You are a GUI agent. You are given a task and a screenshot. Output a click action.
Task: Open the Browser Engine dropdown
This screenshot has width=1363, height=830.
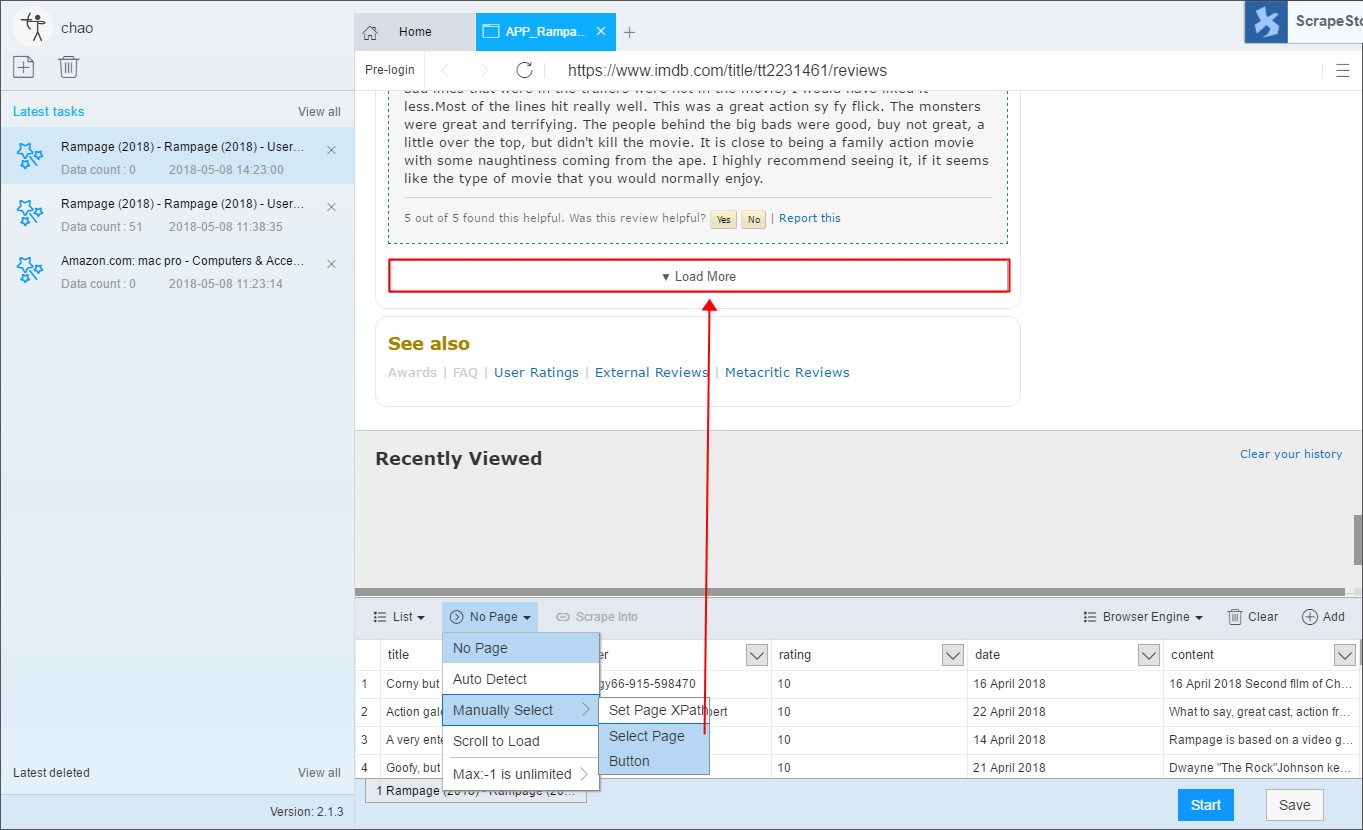click(1143, 617)
